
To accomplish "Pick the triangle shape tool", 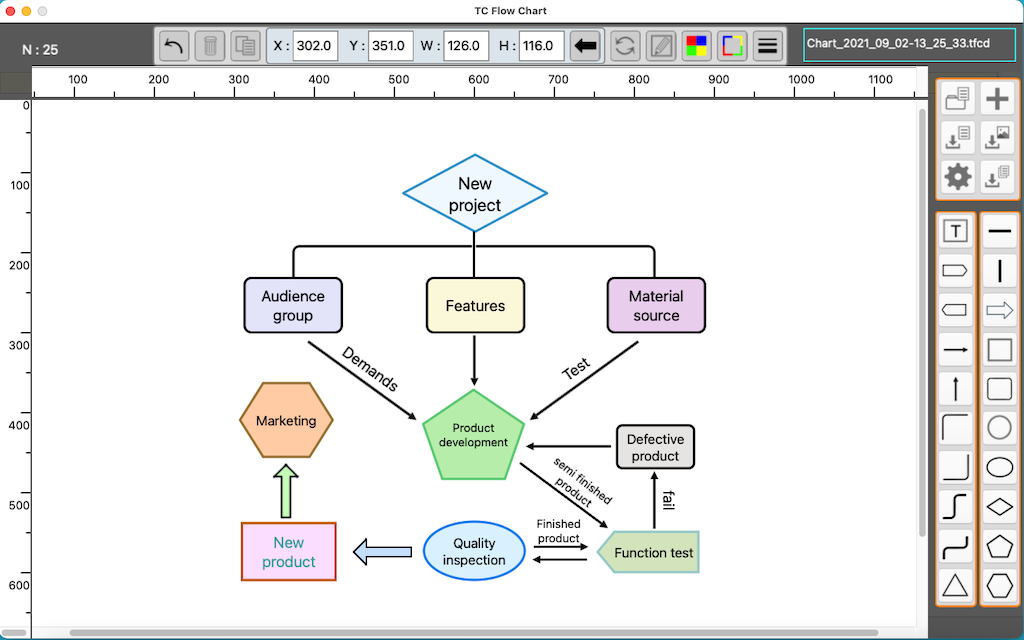I will pos(957,585).
